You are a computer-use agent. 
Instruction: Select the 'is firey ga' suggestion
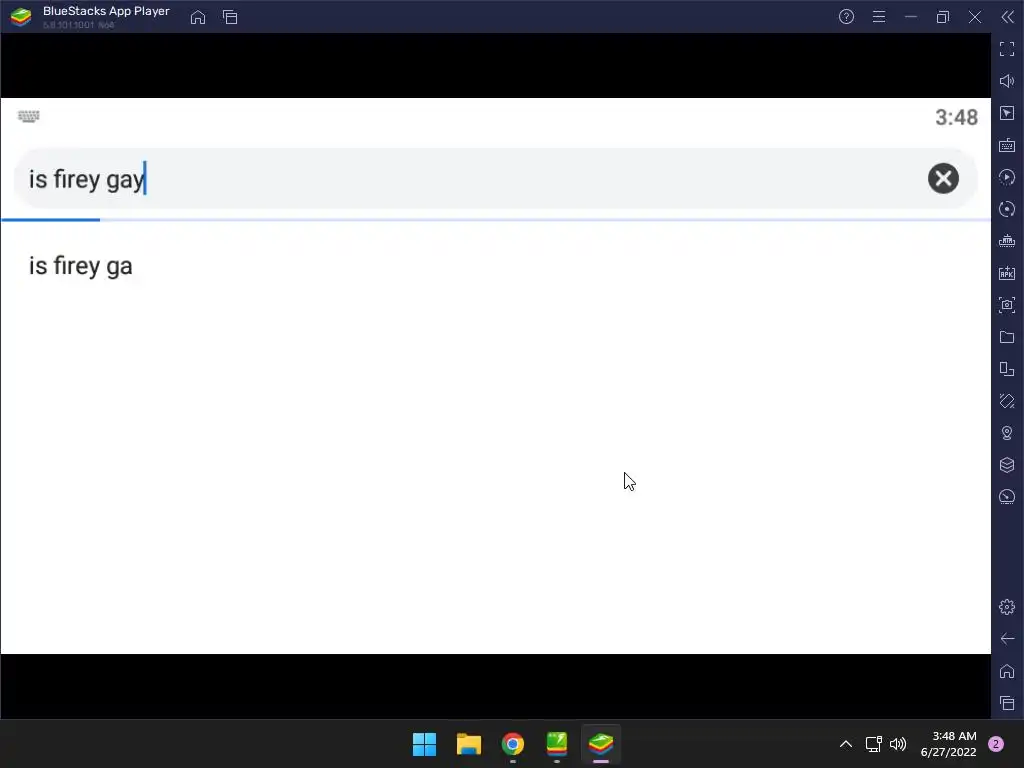pyautogui.click(x=80, y=266)
